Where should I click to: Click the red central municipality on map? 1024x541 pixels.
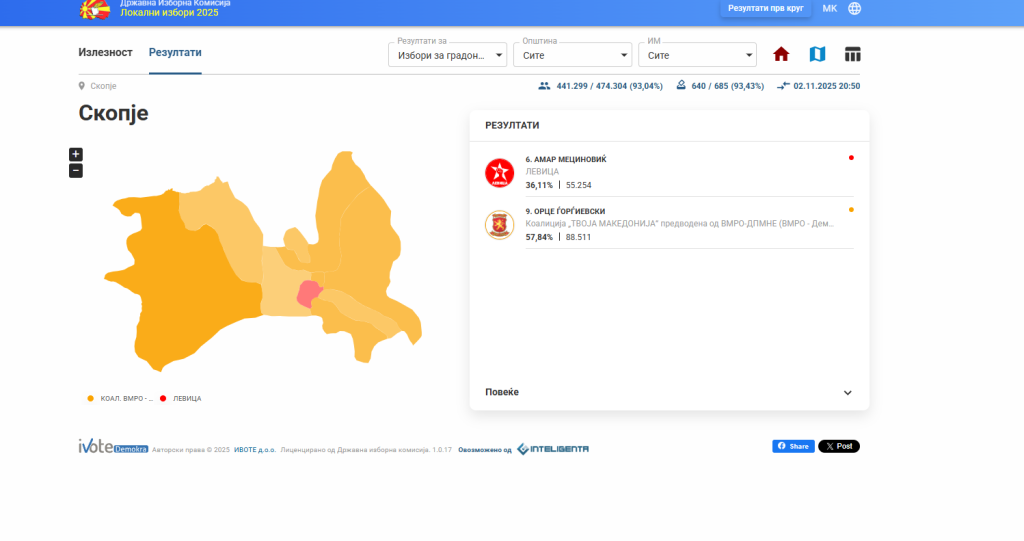pos(310,293)
